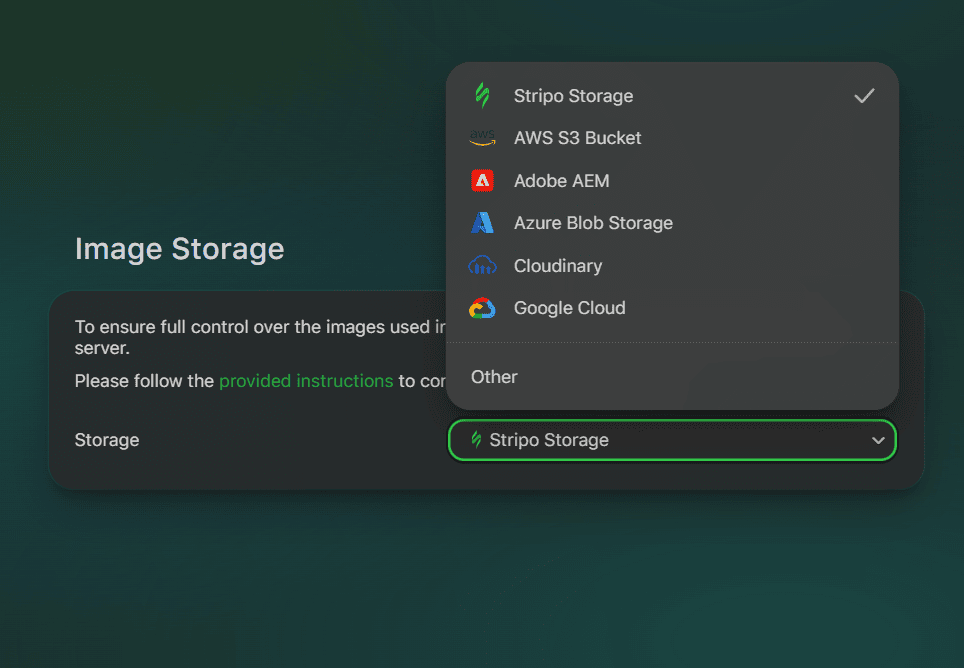Image resolution: width=964 pixels, height=668 pixels.
Task: Click the AWS logo icon
Action: (x=483, y=138)
